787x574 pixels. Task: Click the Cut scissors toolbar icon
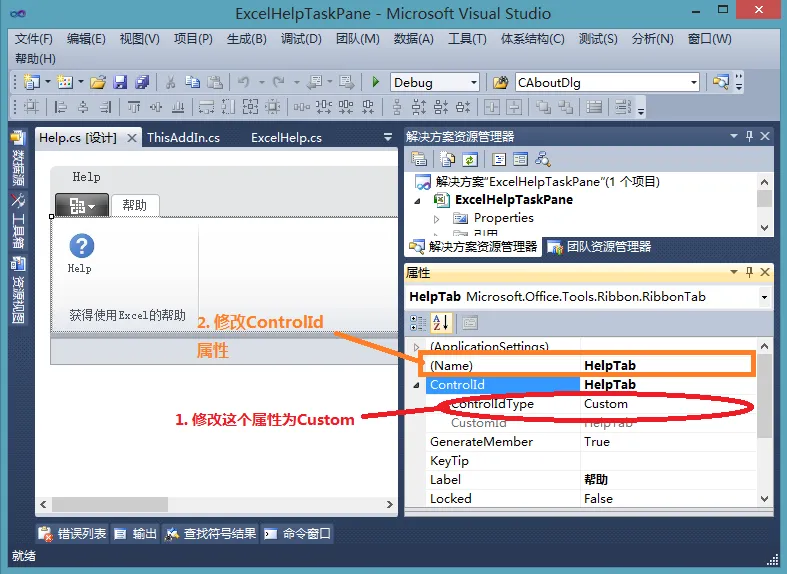pyautogui.click(x=170, y=82)
